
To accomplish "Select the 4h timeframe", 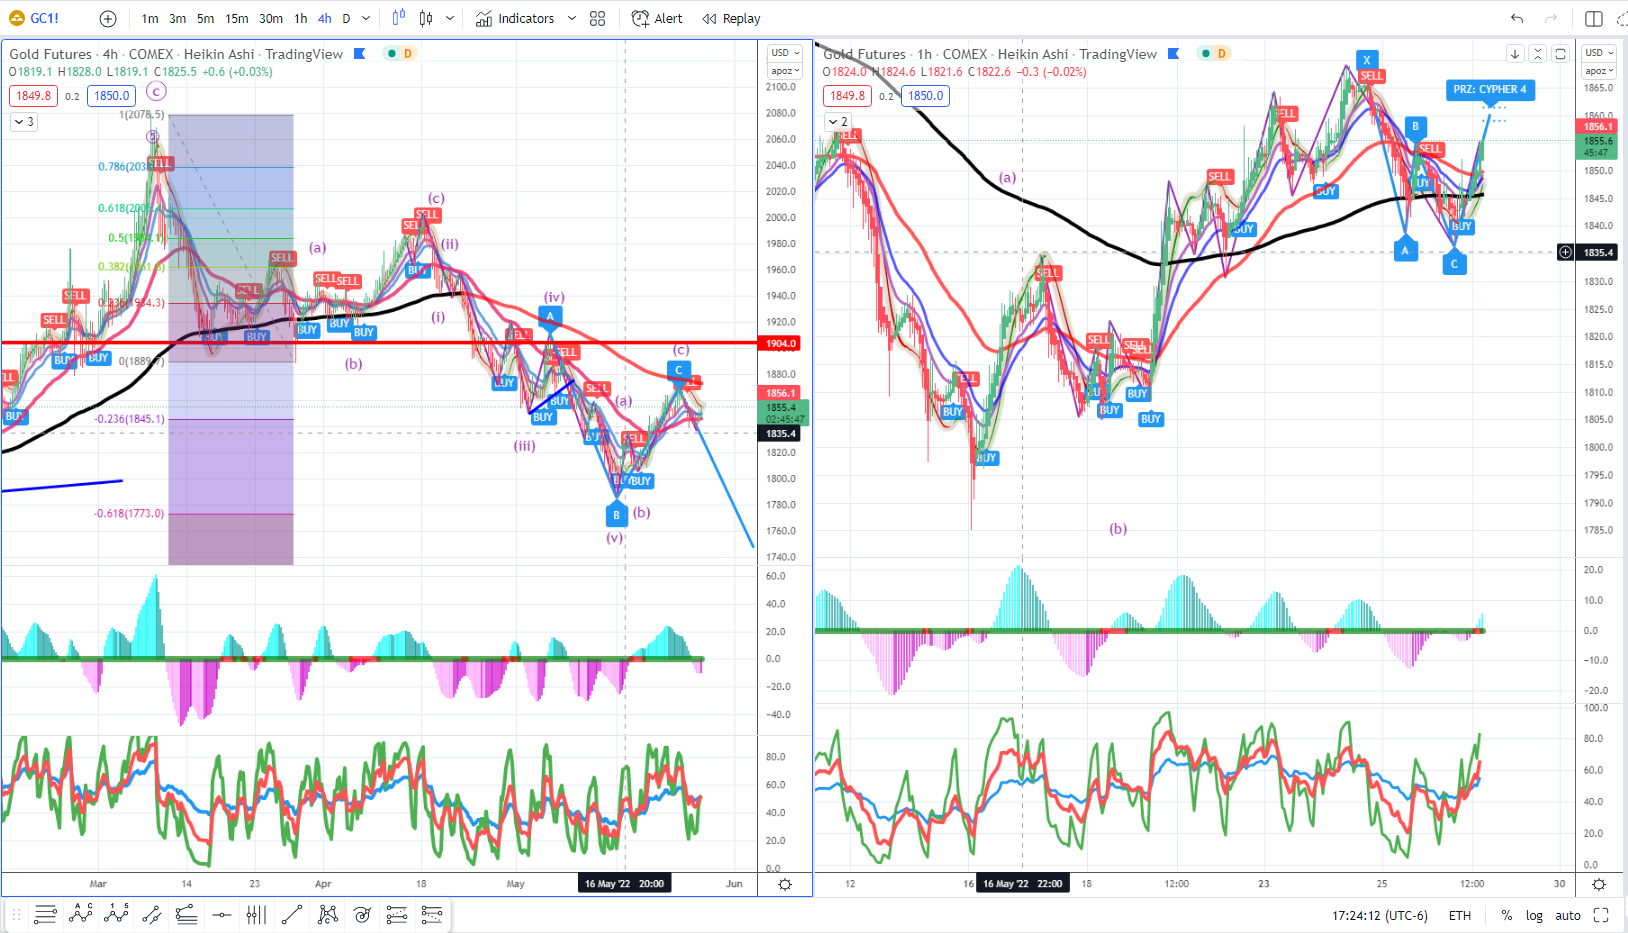I will click(x=325, y=18).
